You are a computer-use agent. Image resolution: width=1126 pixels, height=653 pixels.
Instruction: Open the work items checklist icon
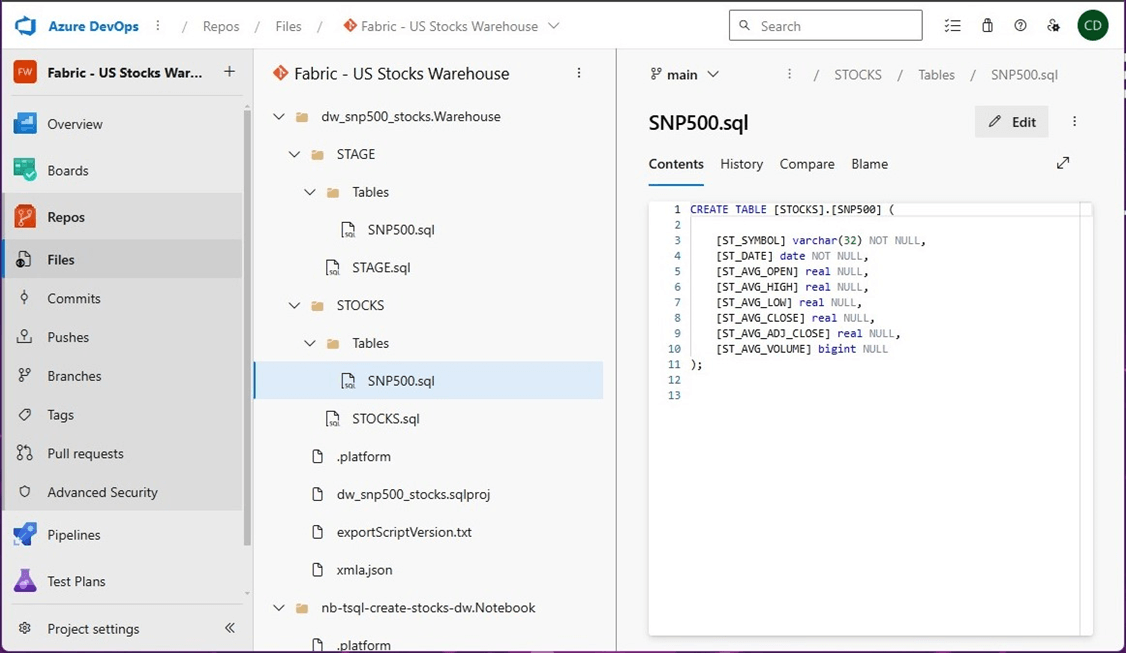coord(953,26)
